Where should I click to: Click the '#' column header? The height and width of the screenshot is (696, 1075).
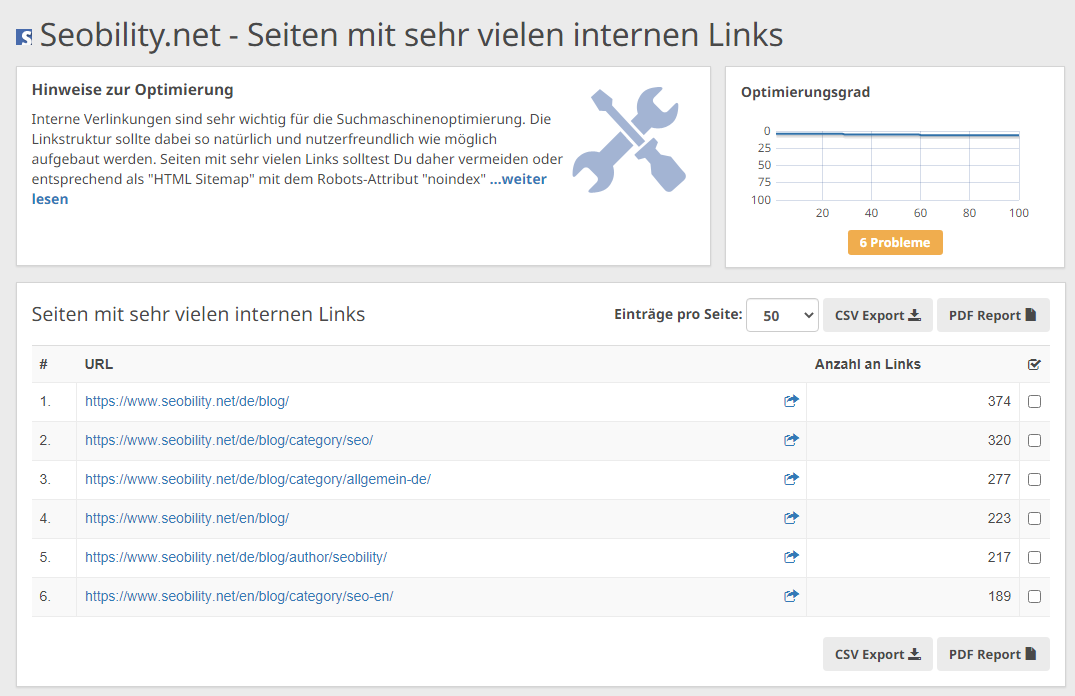pos(43,365)
